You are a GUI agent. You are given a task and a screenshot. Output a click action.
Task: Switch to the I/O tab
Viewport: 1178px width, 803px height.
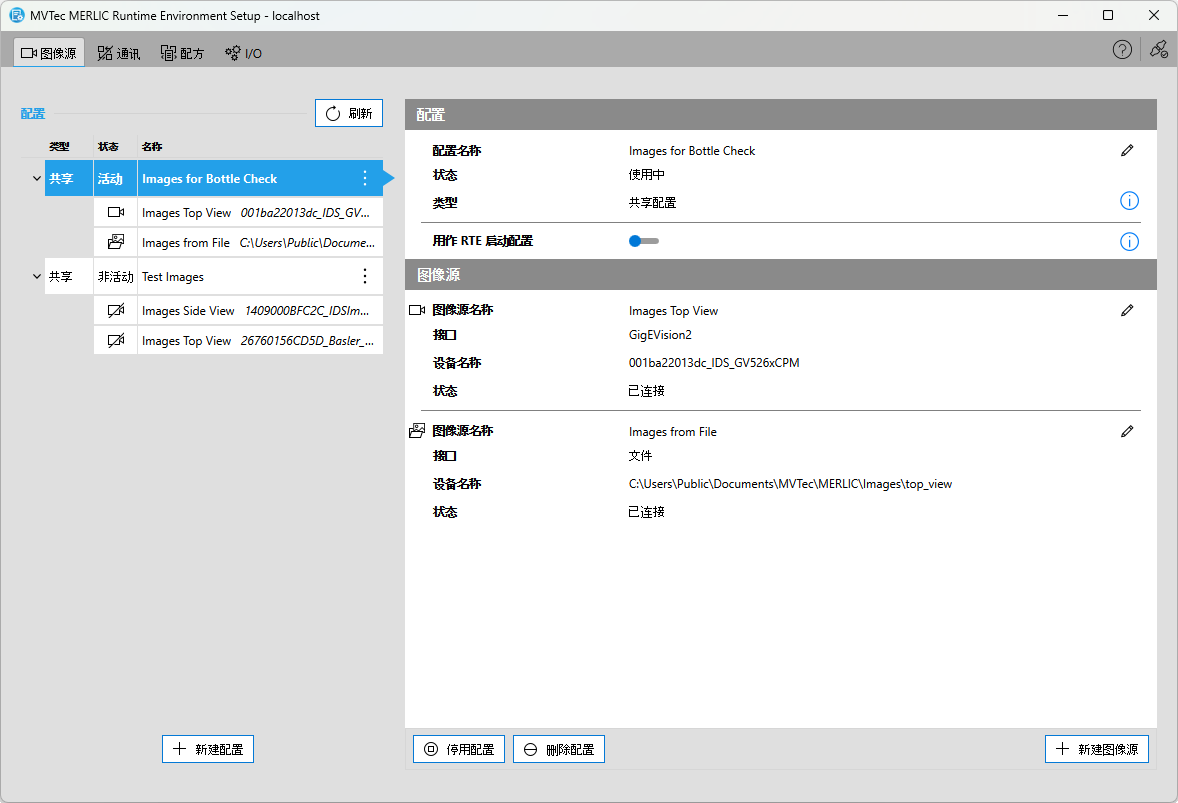click(243, 53)
